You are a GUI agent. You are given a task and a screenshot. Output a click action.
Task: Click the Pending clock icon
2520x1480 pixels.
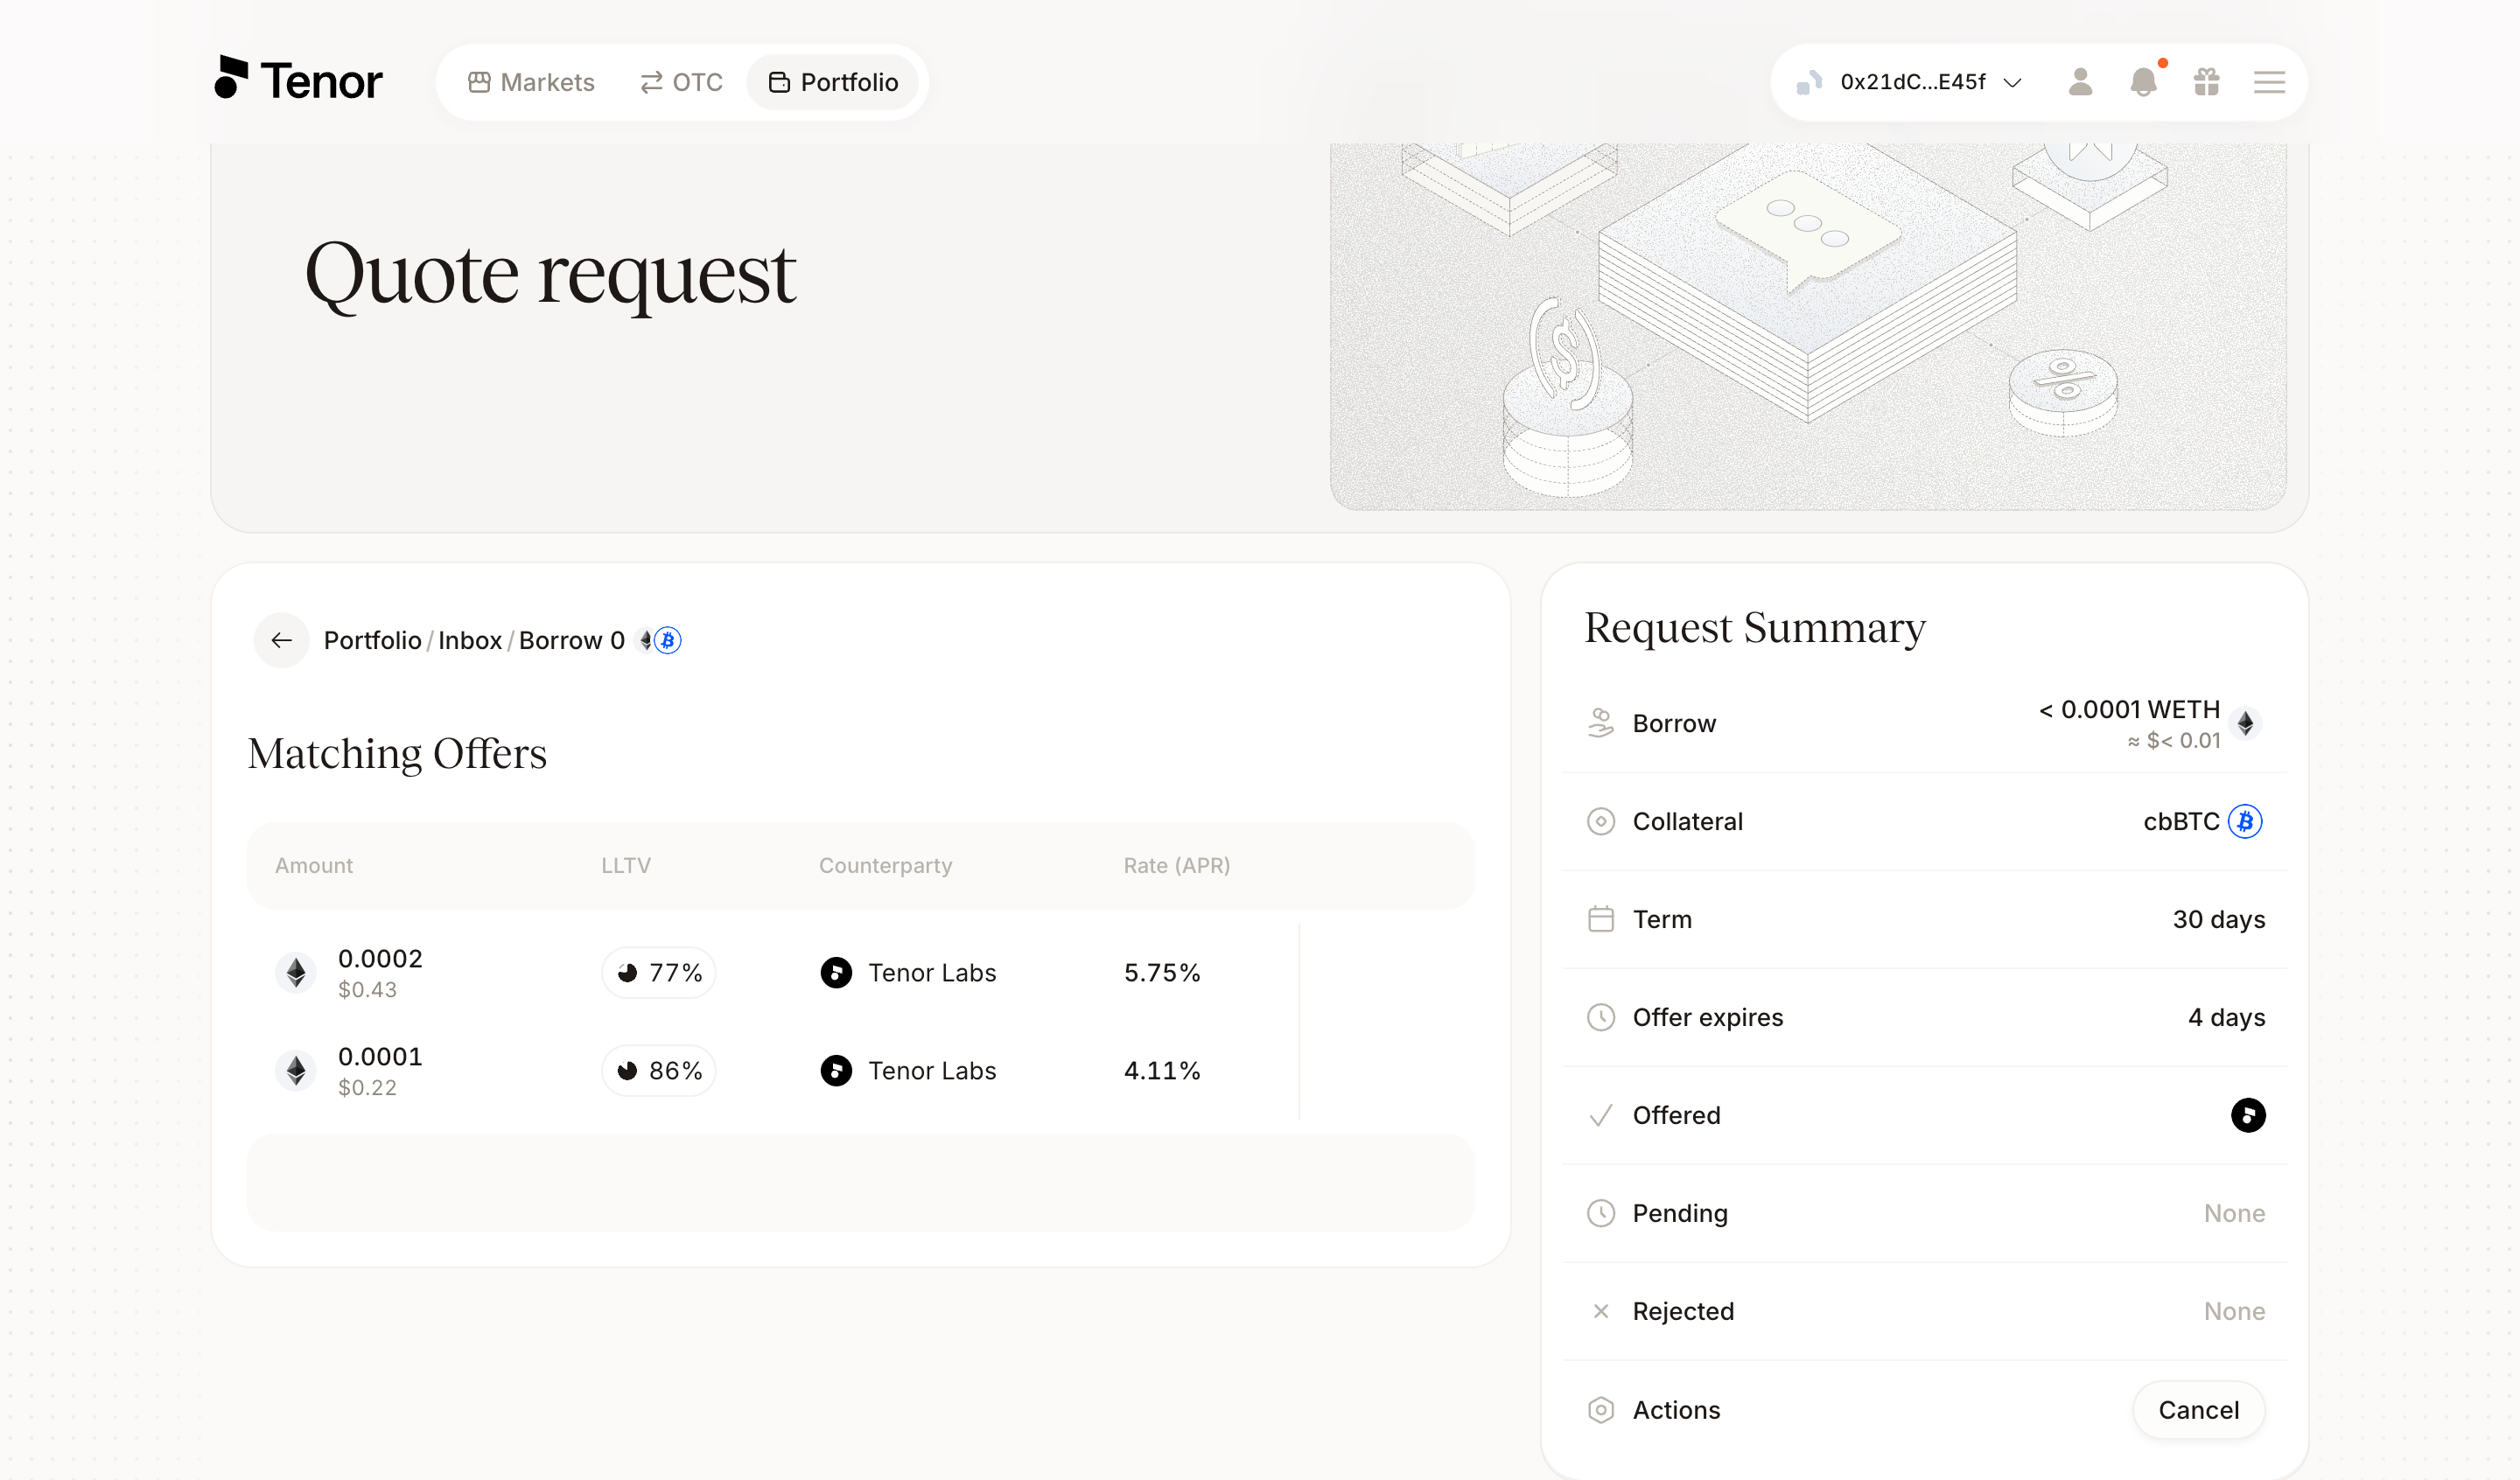pos(1600,1213)
